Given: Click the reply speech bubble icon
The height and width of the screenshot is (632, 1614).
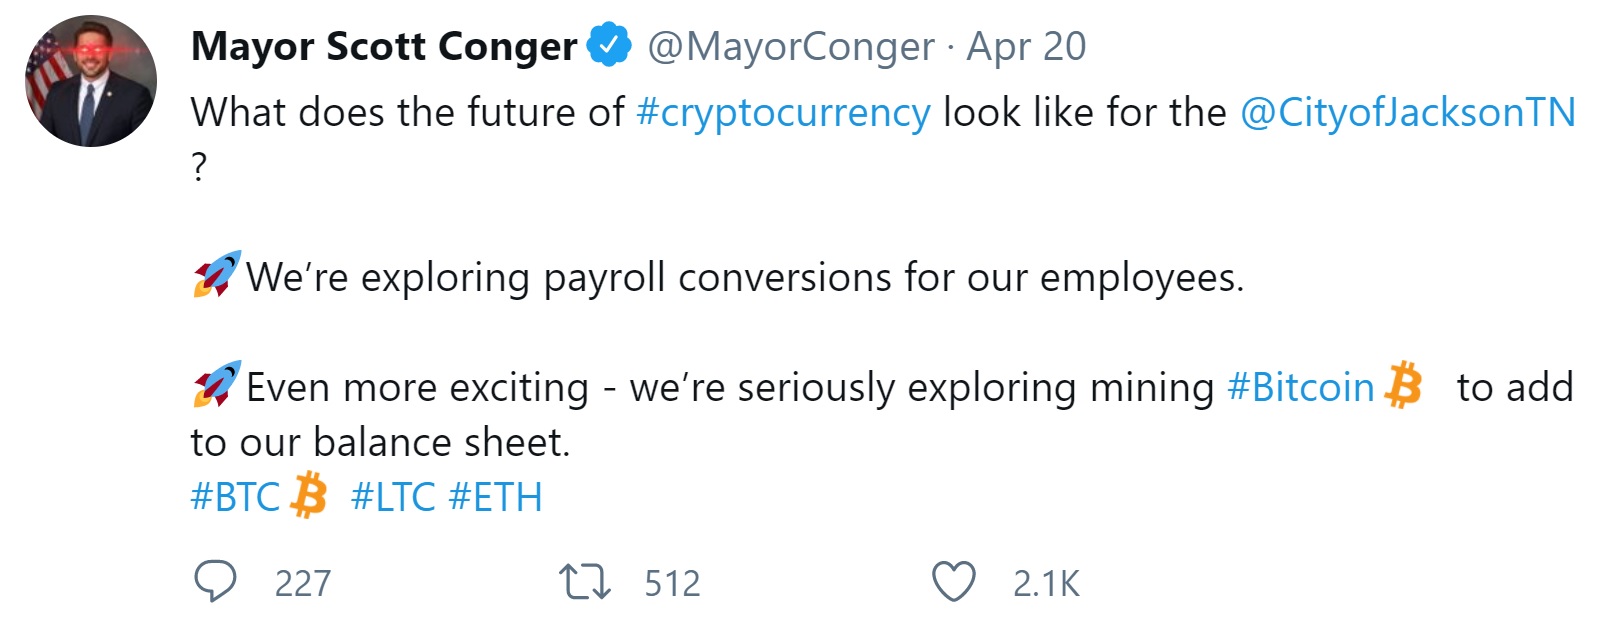Looking at the screenshot, I should 215,582.
